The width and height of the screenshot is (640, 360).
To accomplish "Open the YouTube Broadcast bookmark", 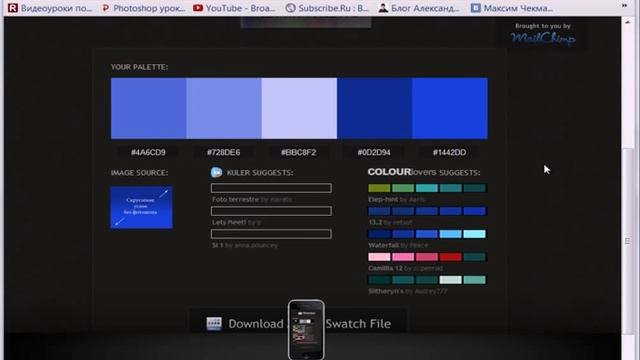I will click(234, 8).
